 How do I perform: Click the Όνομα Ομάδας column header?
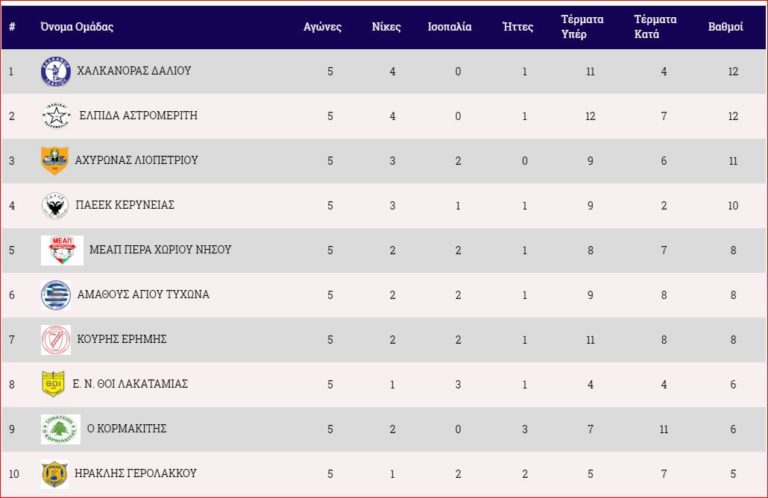coord(77,27)
